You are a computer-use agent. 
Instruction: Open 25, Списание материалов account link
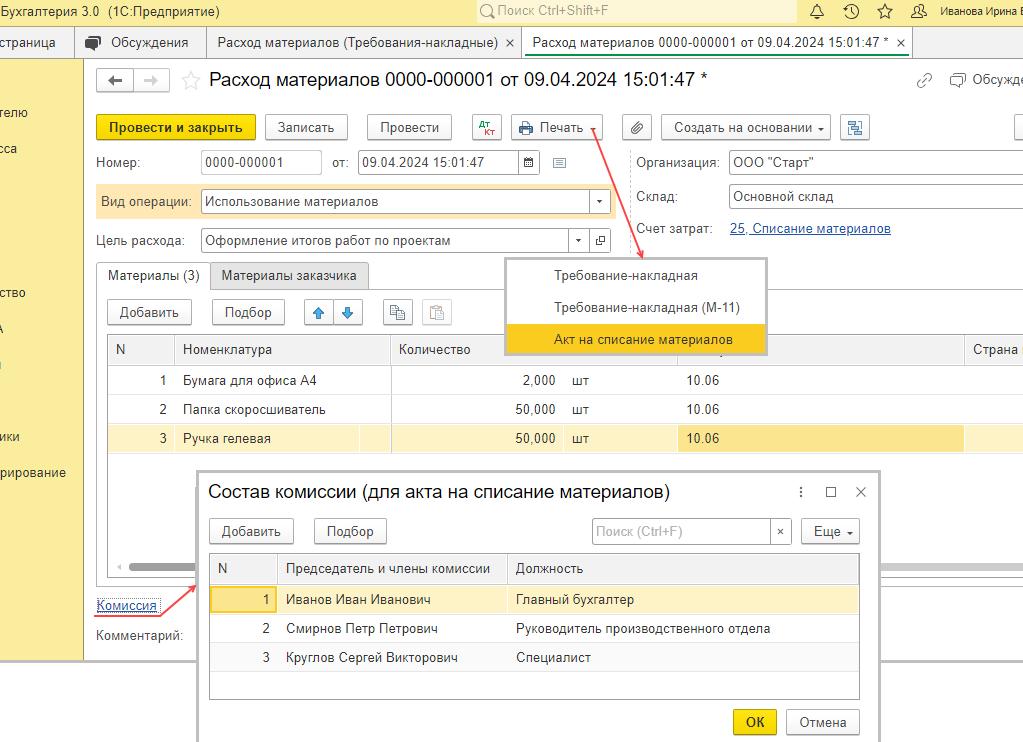coord(810,228)
